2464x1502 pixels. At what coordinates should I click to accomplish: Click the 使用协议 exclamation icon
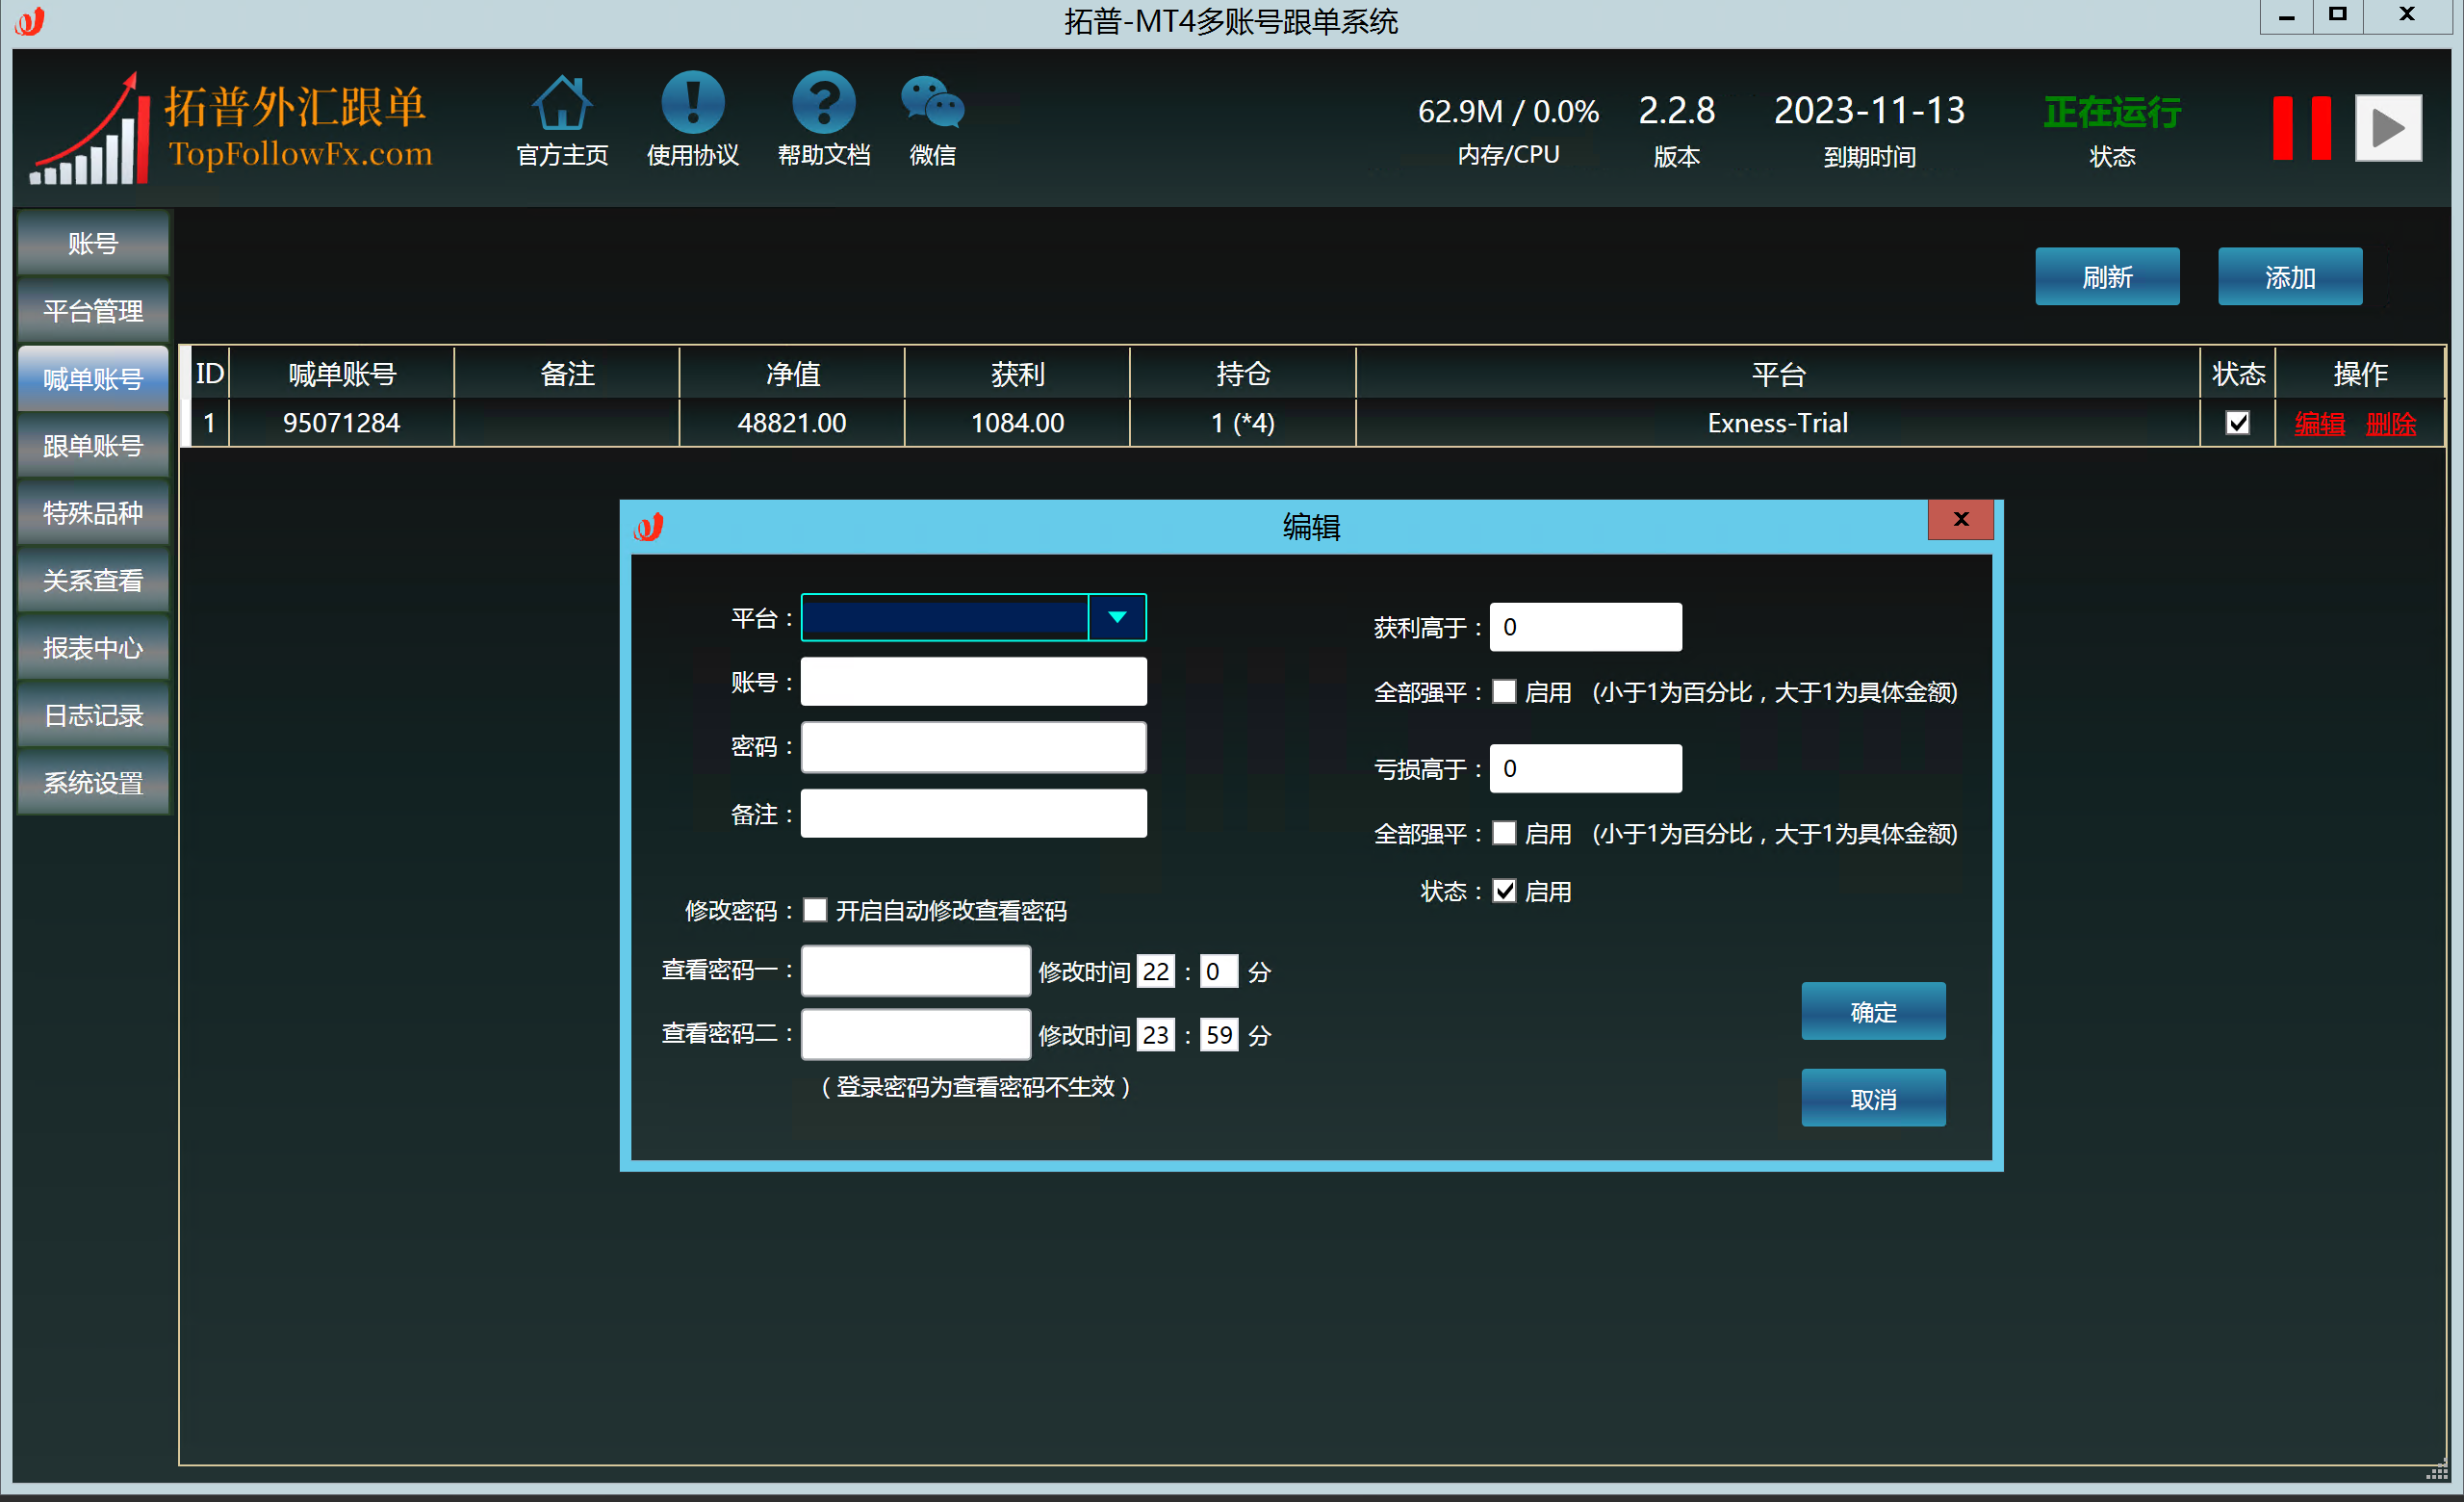coord(692,104)
